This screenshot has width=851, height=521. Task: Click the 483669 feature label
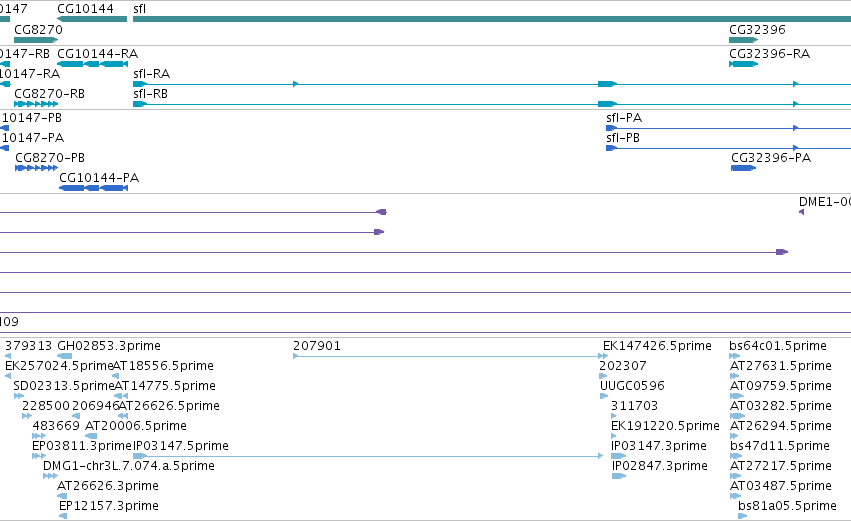(x=56, y=426)
